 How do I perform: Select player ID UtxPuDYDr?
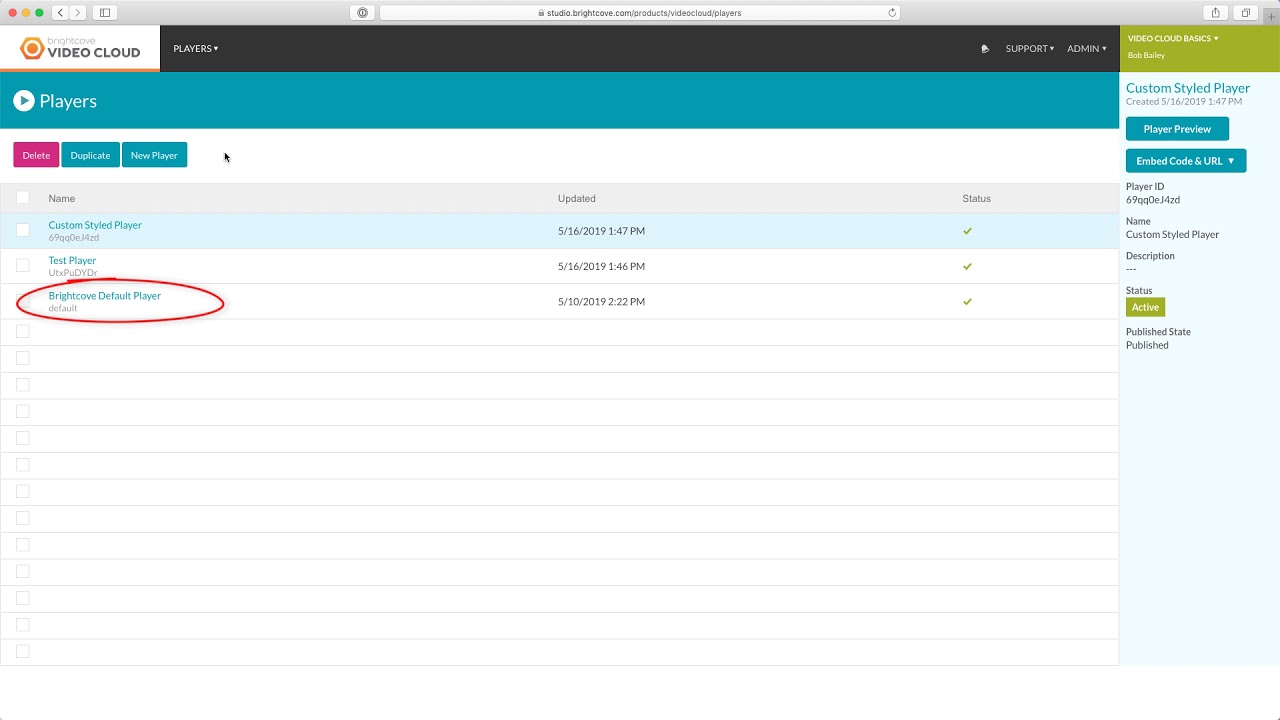[x=73, y=273]
